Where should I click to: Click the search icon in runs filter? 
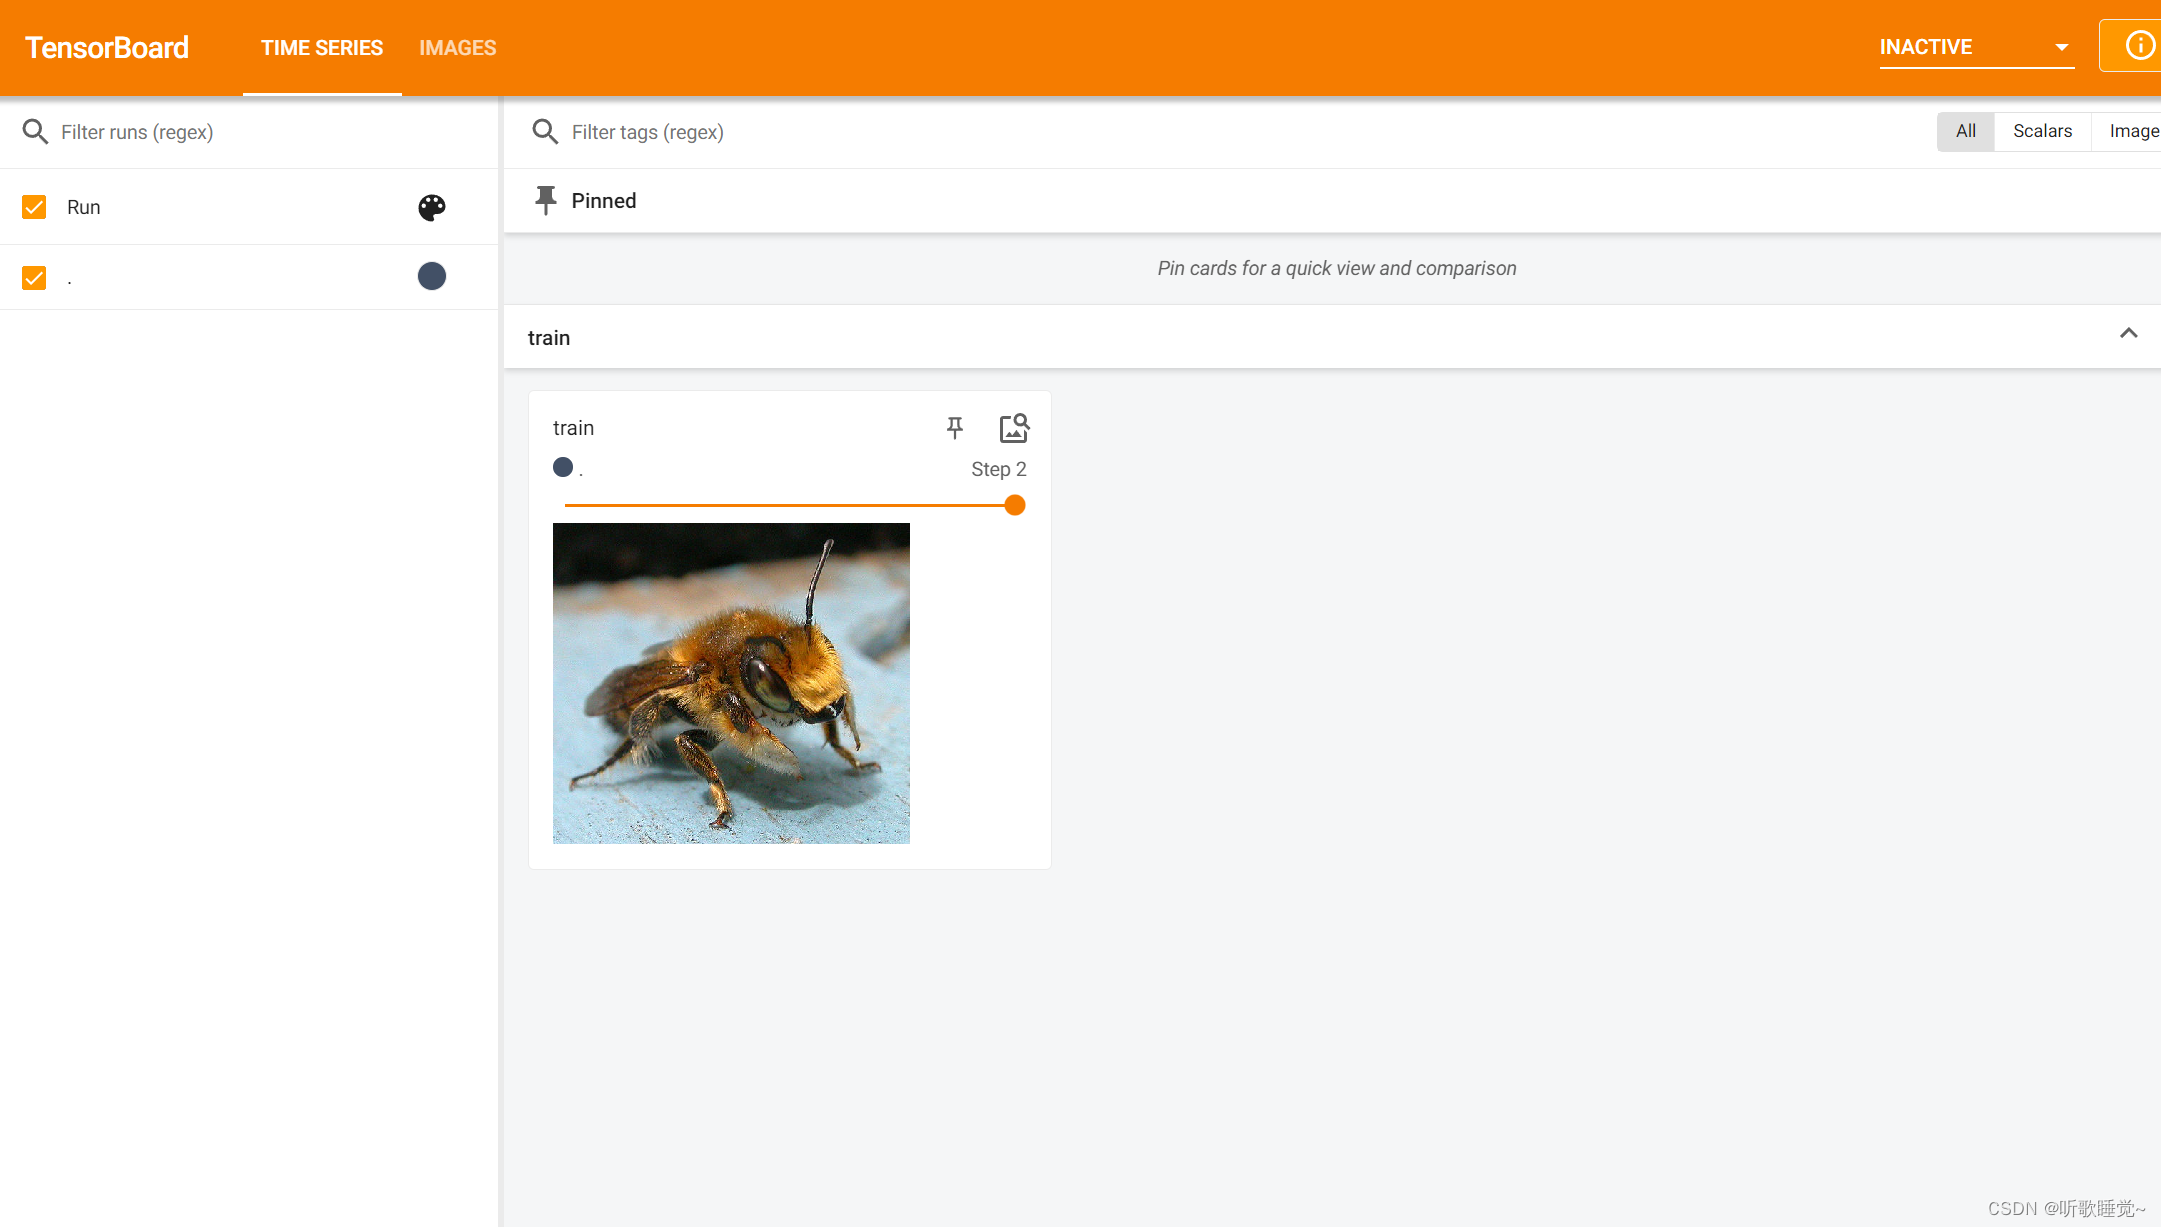click(35, 132)
